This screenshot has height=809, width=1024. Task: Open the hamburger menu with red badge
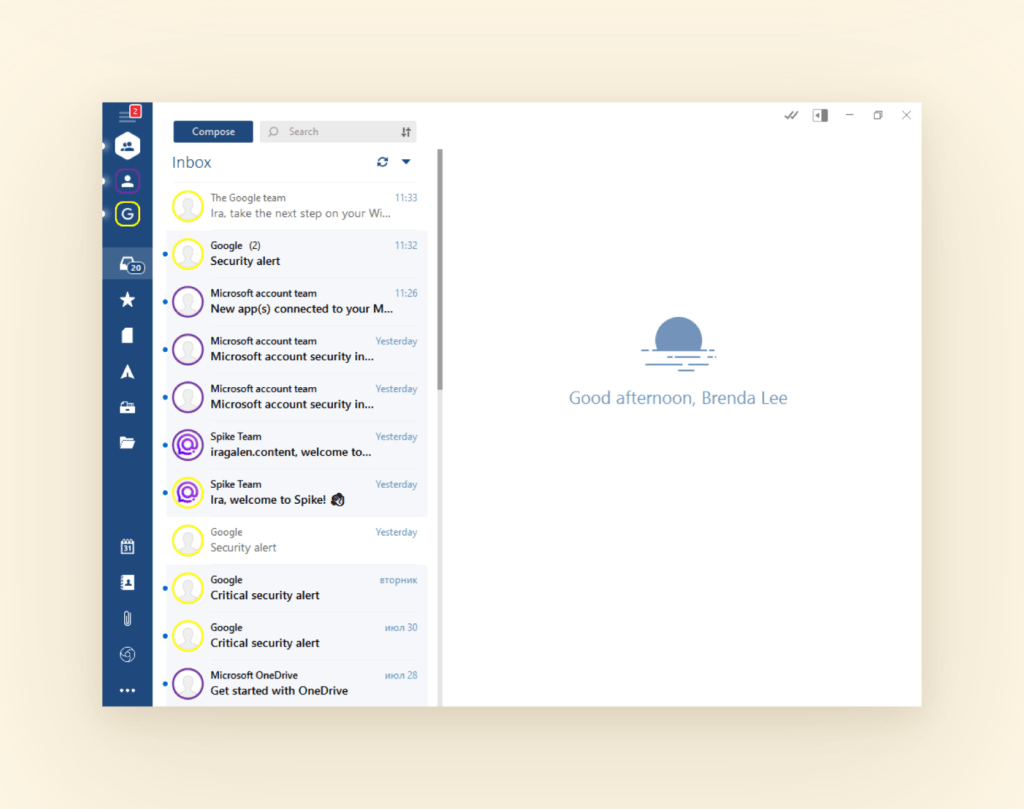click(x=127, y=113)
